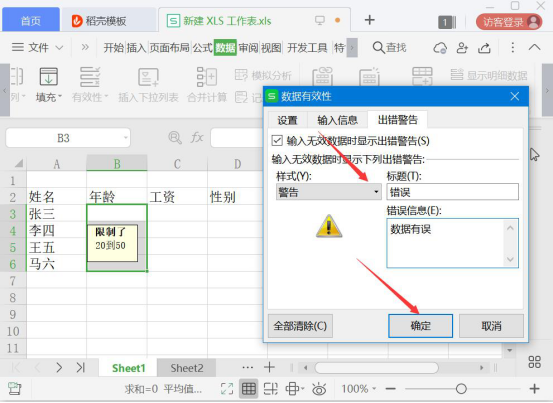Click the add collaborator icon
Image resolution: width=553 pixels, height=403 pixels.
(x=462, y=48)
